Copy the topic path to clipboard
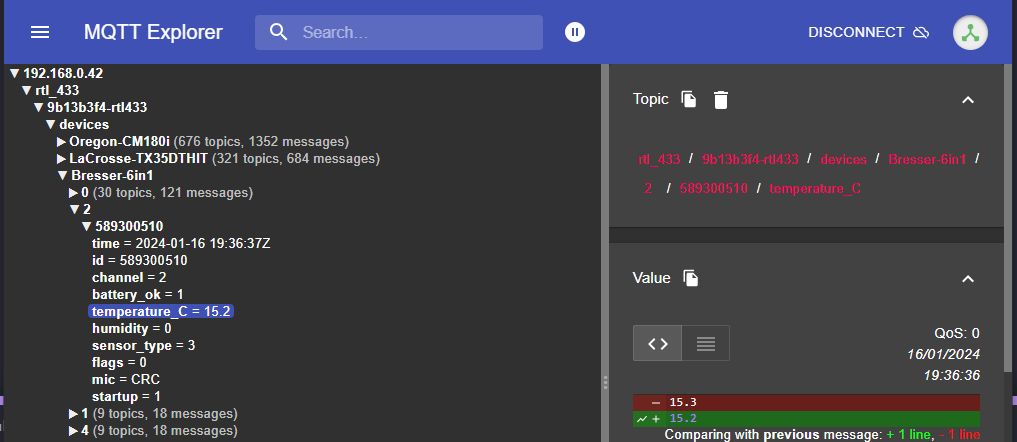This screenshot has height=442, width=1017. click(x=688, y=99)
